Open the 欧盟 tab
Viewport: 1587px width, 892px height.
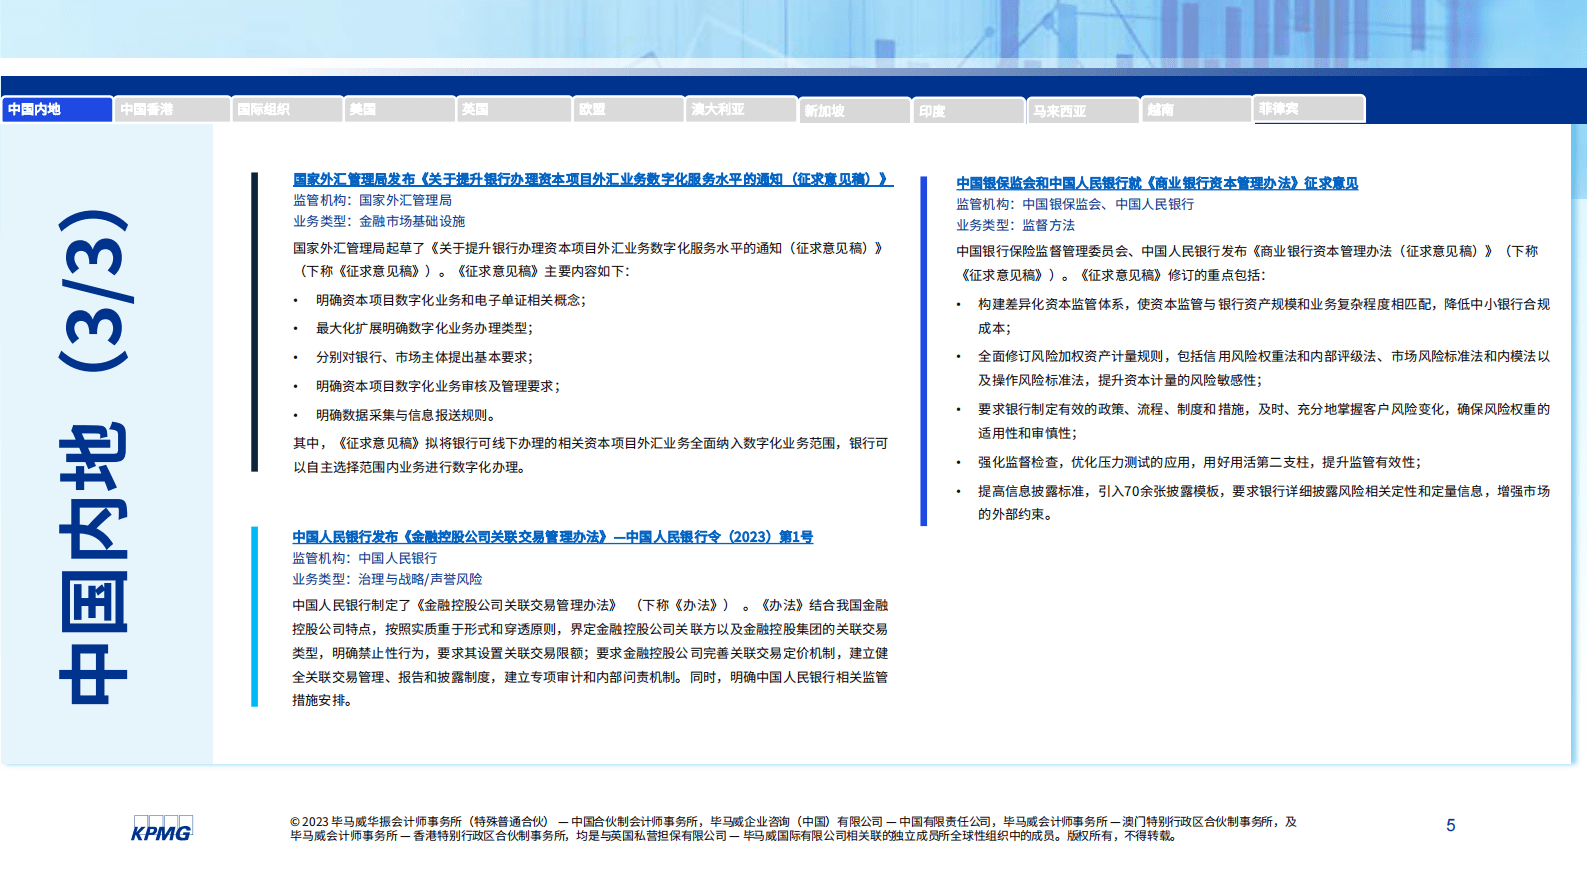[628, 109]
